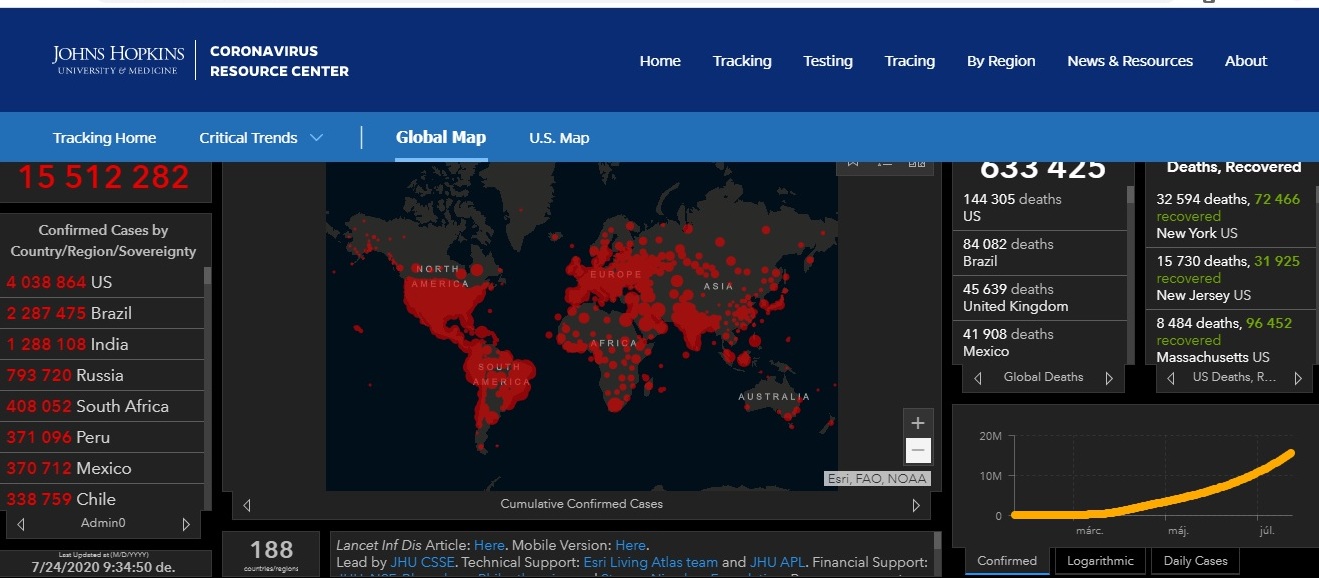Select the 144 305 deaths US entry
Viewport: 1319px width, 578px height.
click(x=1040, y=208)
